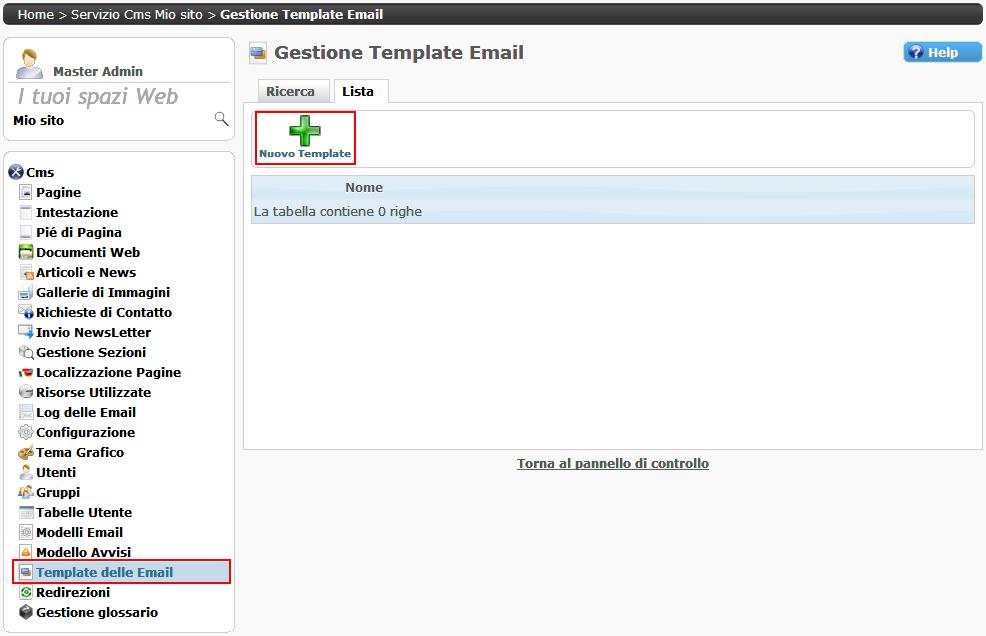Open Invio NewsLetter in sidebar menu
The width and height of the screenshot is (986, 636).
pyautogui.click(x=93, y=332)
